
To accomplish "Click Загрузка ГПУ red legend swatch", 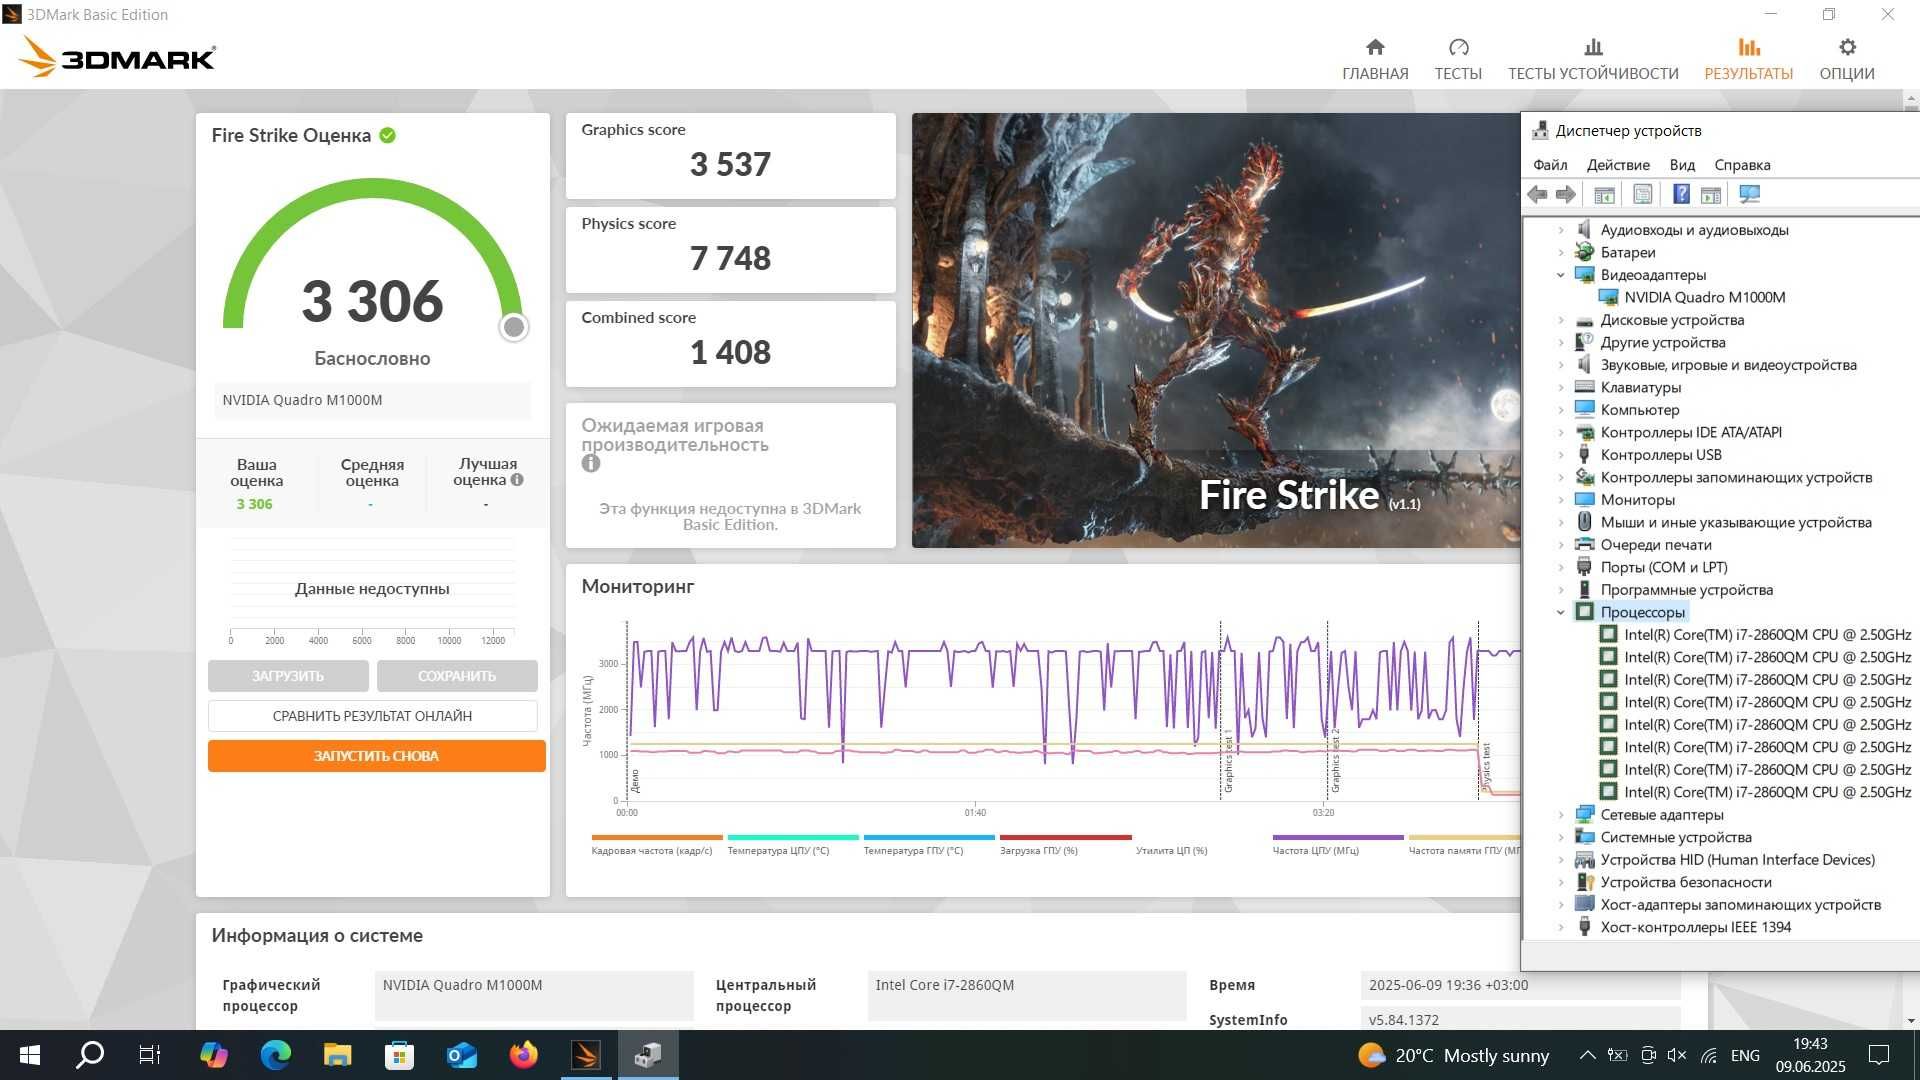I will [x=1065, y=837].
